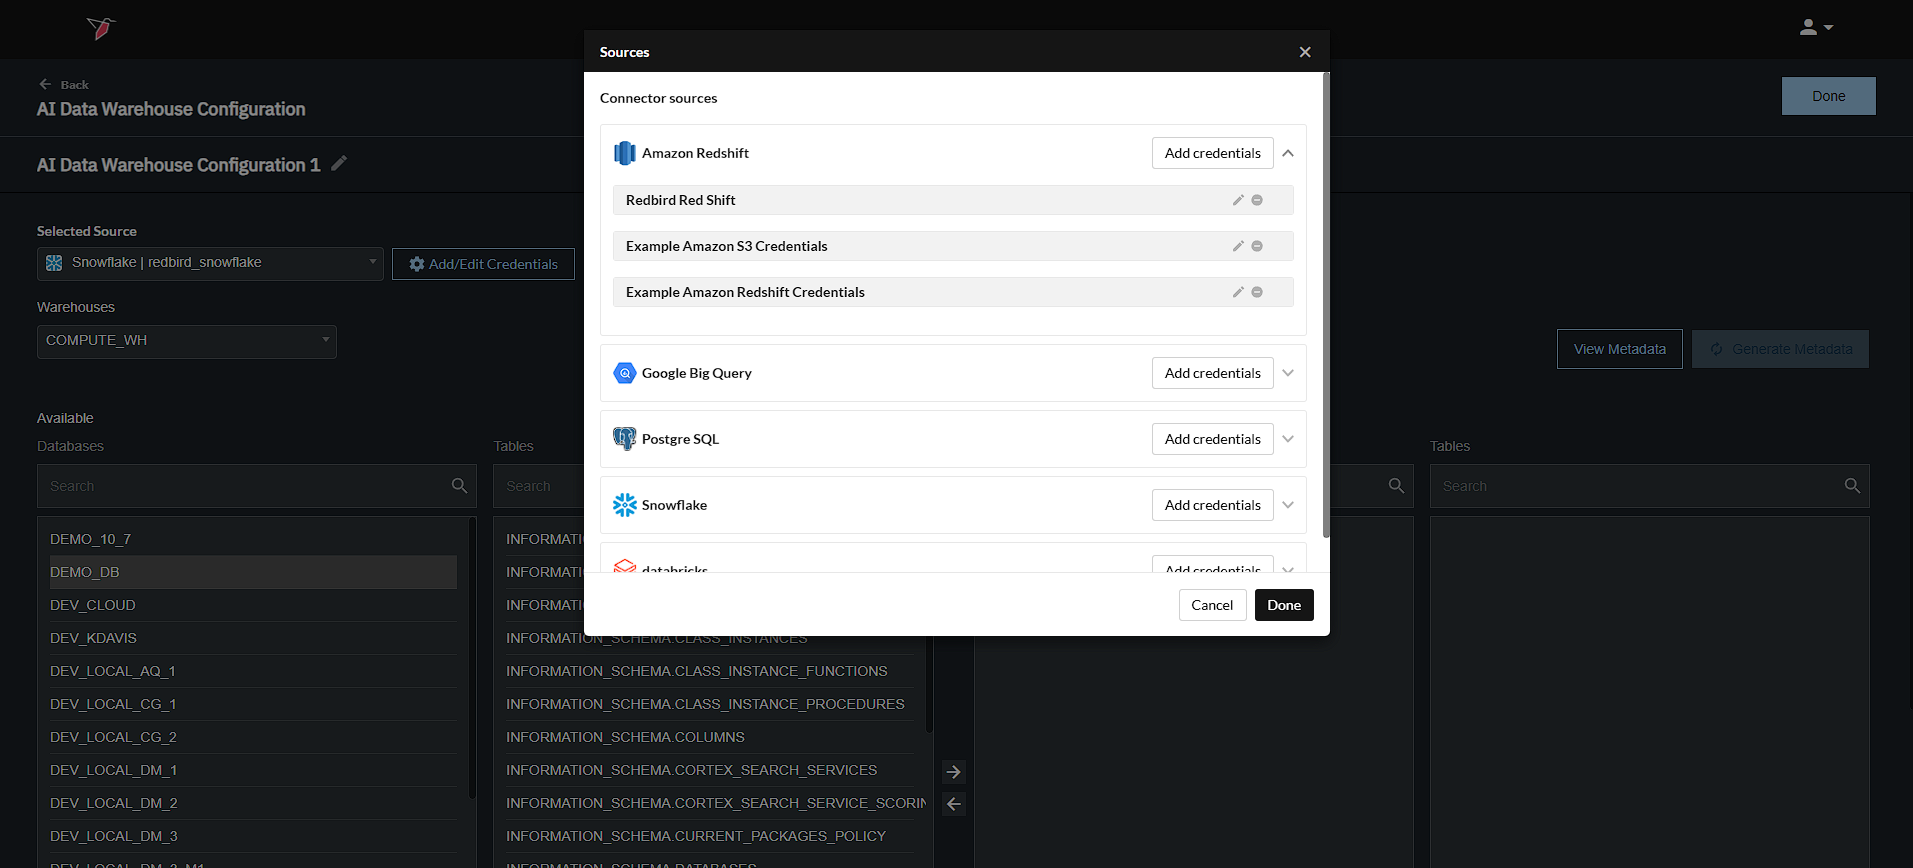
Task: Click the Databases search magnifier icon
Action: pyautogui.click(x=459, y=486)
